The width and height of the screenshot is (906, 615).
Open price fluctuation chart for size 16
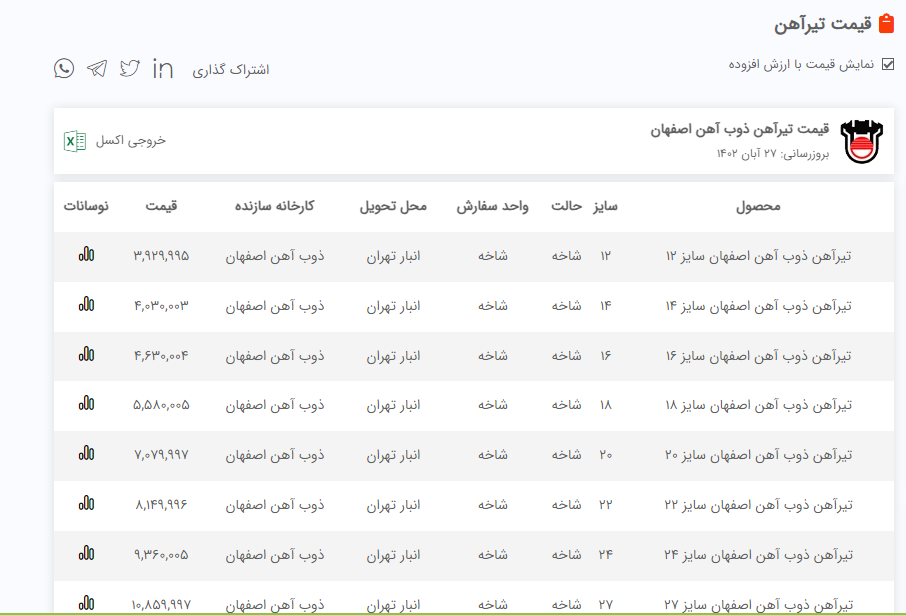point(87,355)
